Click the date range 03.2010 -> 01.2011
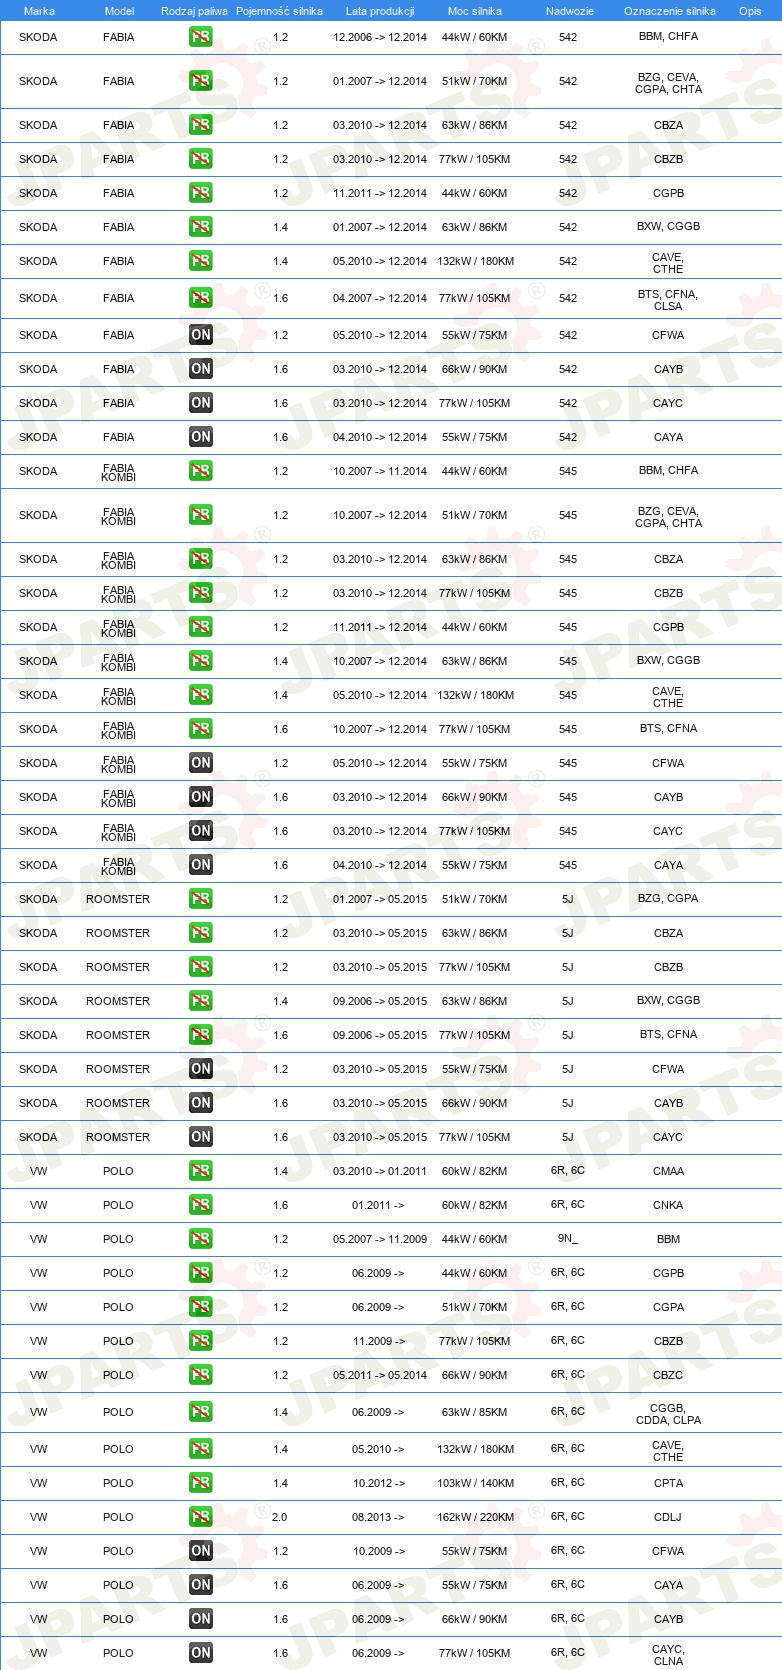 click(380, 1171)
